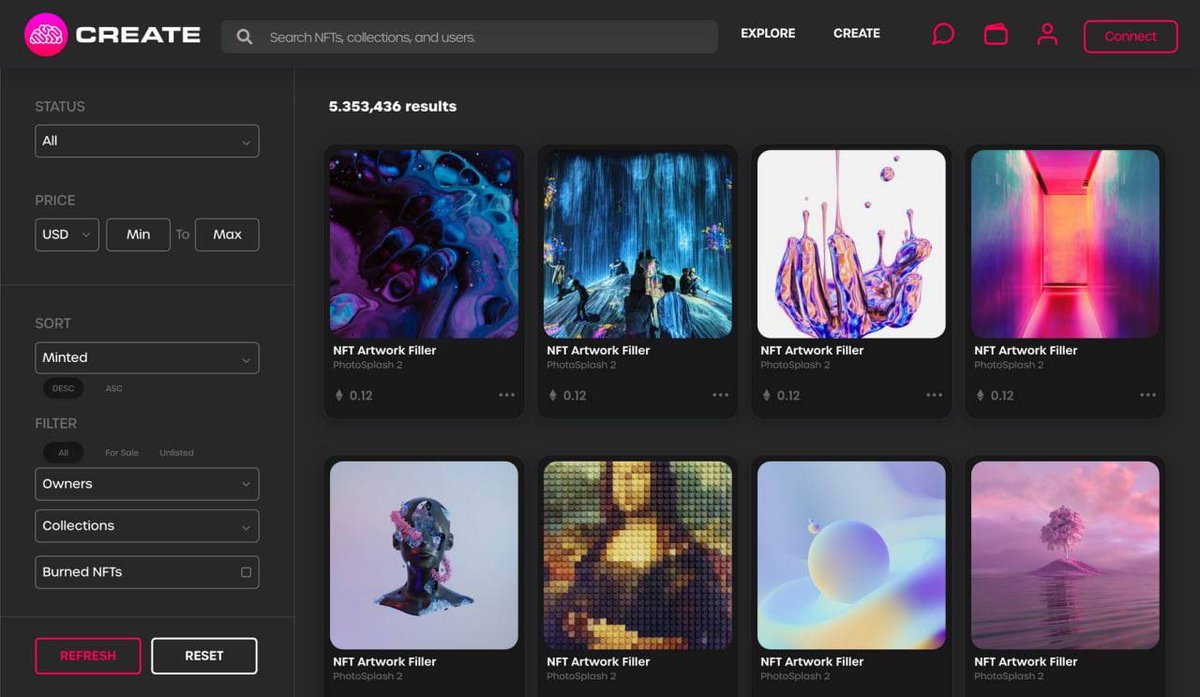Open the chat messages icon
Image resolution: width=1200 pixels, height=697 pixels.
[942, 35]
